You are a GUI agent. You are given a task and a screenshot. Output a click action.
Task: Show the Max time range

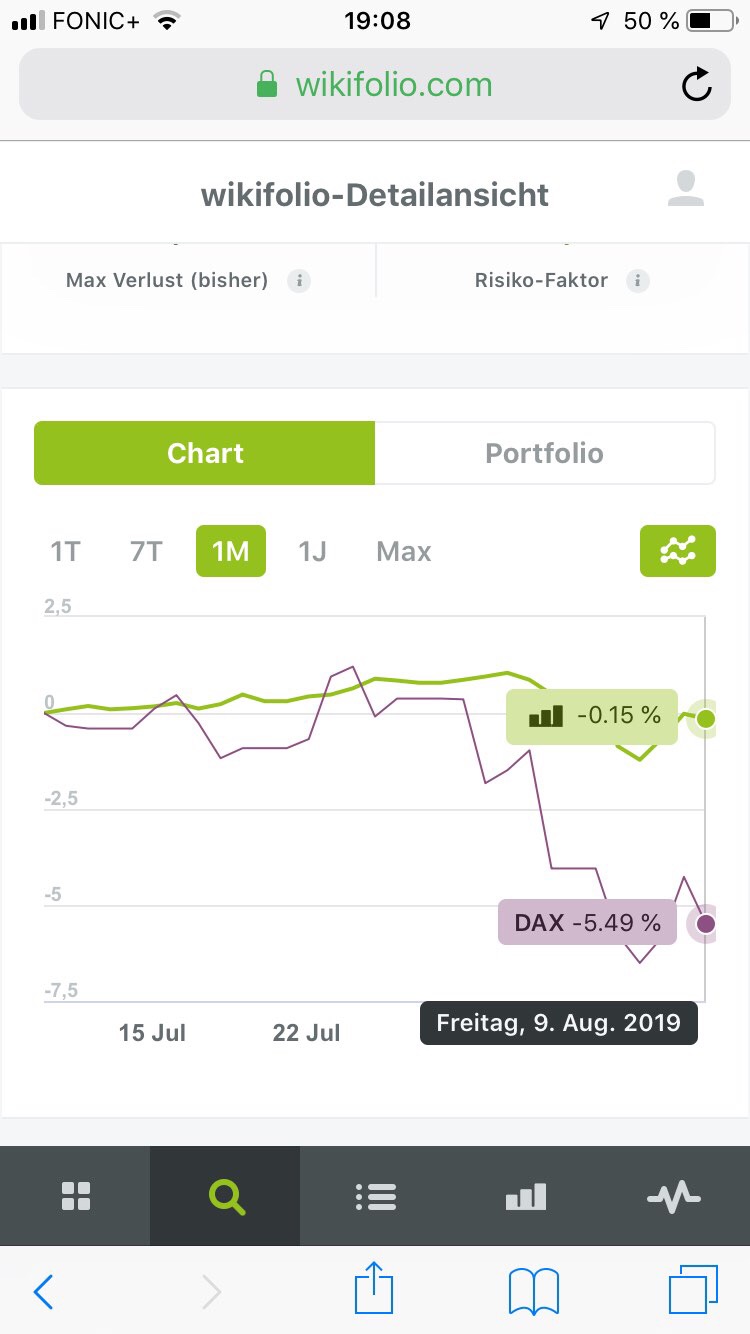point(403,551)
